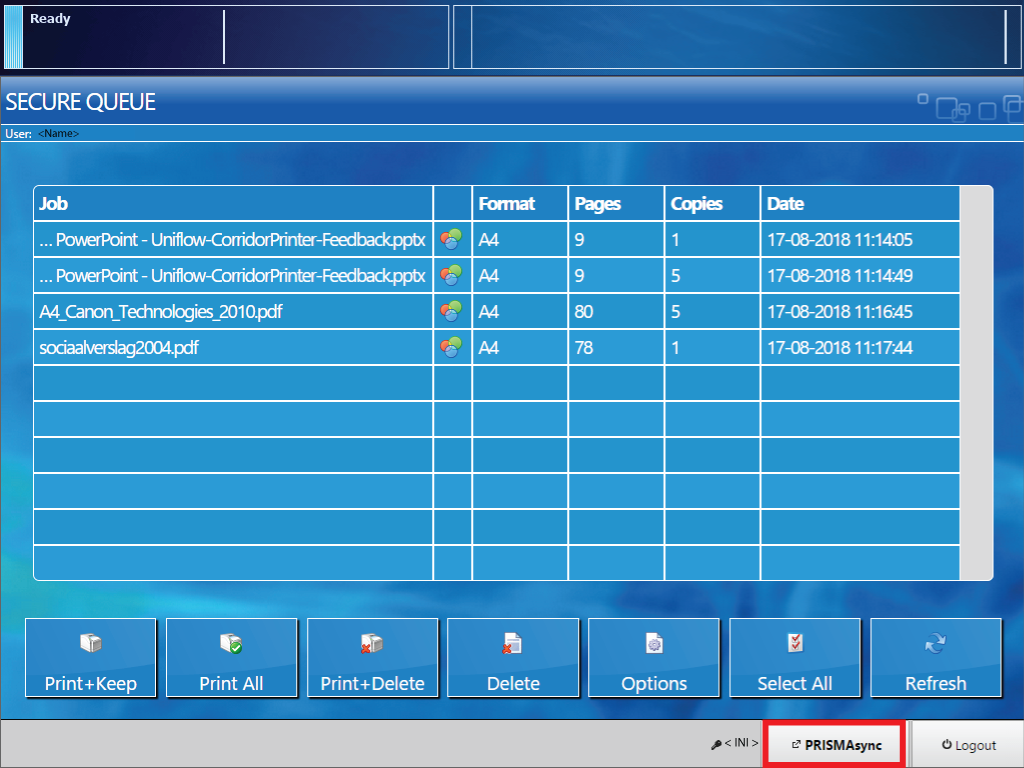Image resolution: width=1024 pixels, height=768 pixels.
Task: Click the Select All checklist icon
Action: click(x=795, y=644)
